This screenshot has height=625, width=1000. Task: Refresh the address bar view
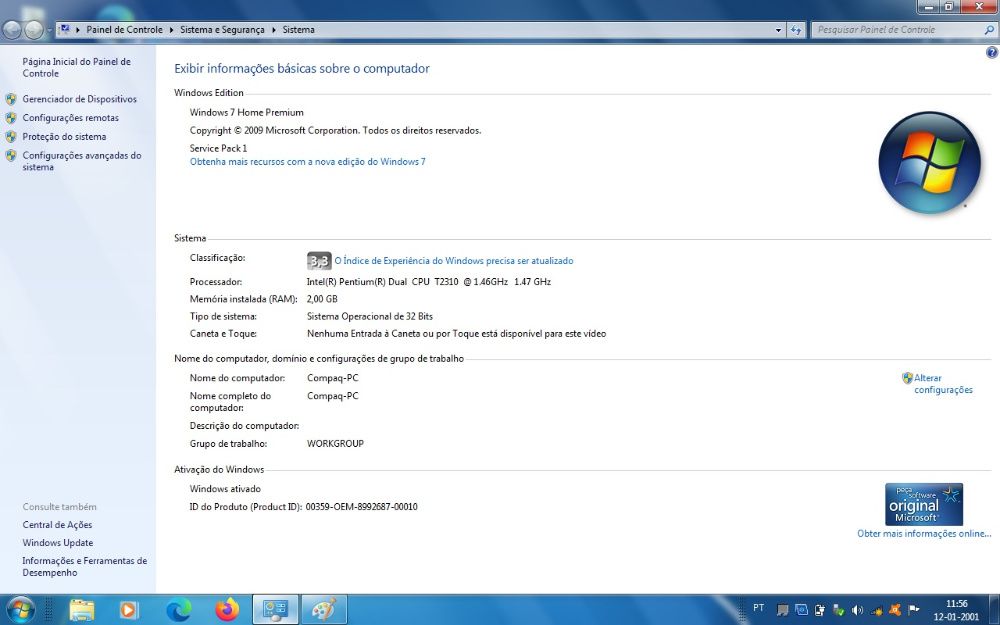(795, 29)
